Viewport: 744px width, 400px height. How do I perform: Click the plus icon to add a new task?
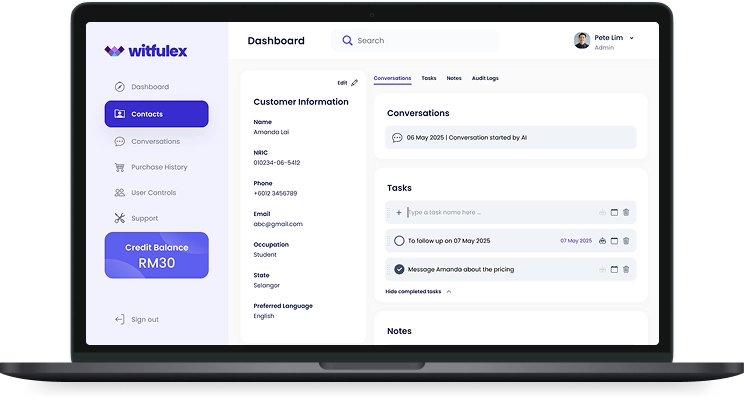coord(399,212)
